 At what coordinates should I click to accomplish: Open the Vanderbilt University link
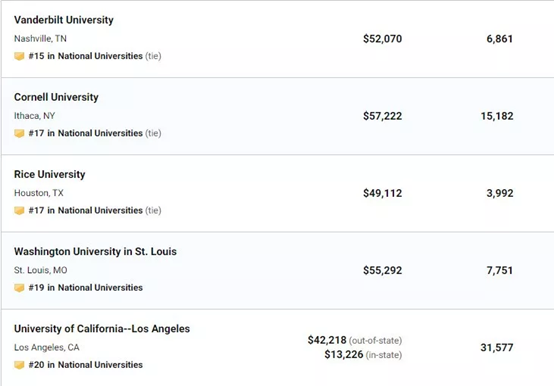click(64, 20)
